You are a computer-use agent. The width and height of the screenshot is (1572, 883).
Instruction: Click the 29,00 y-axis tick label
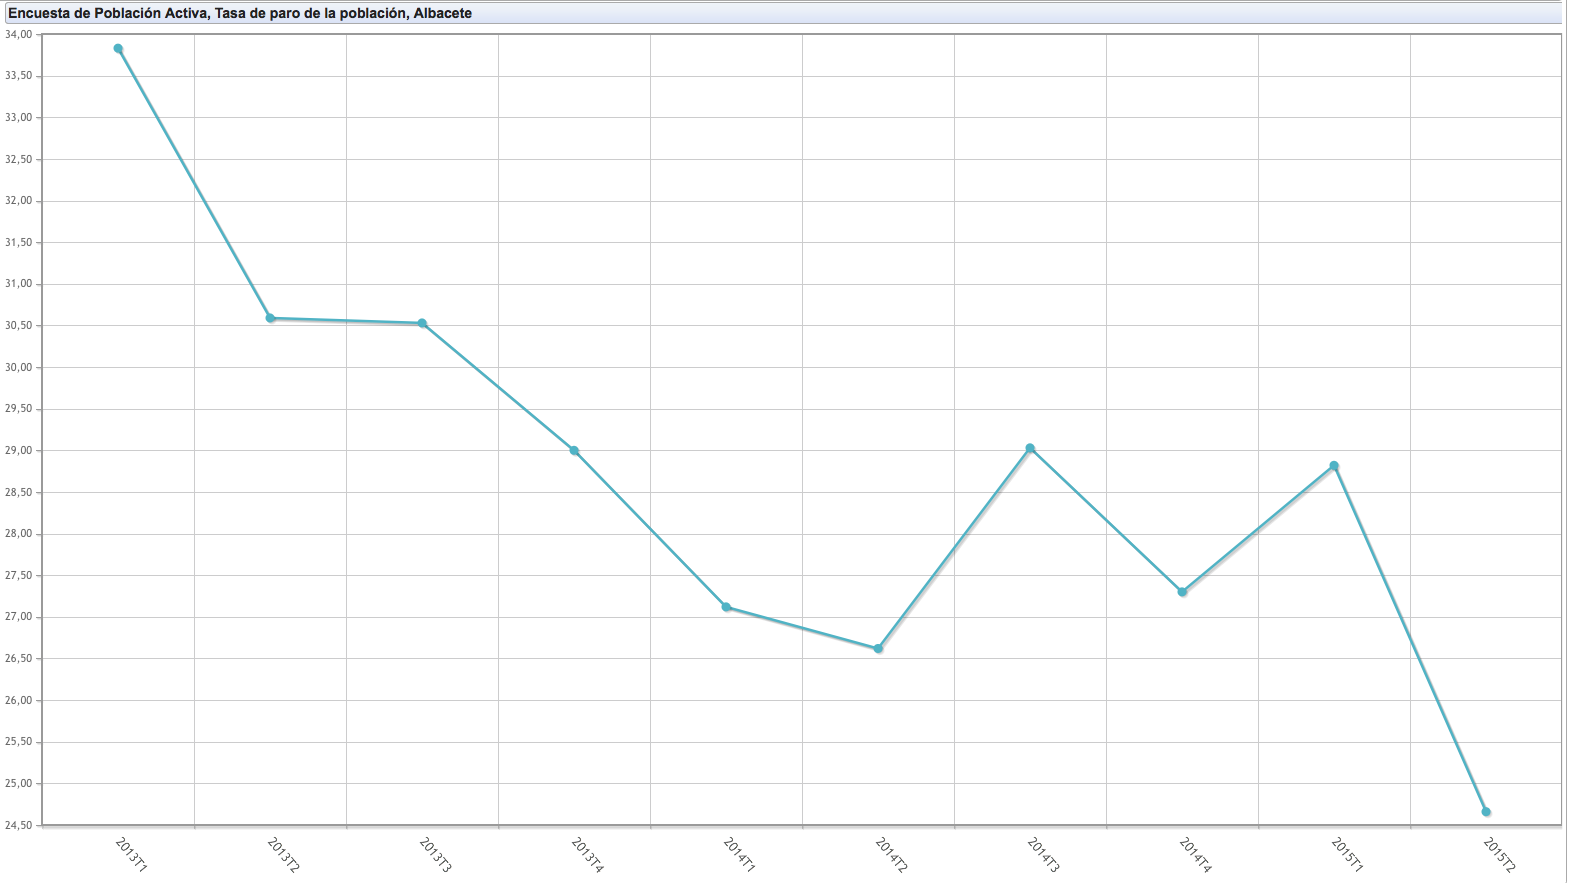(x=18, y=451)
